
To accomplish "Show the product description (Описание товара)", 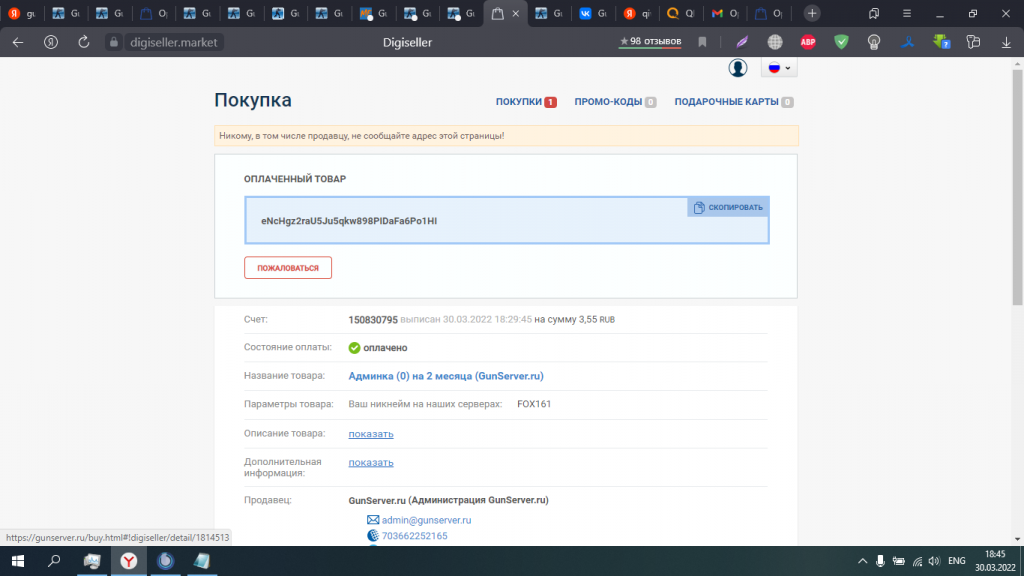I will tap(371, 434).
